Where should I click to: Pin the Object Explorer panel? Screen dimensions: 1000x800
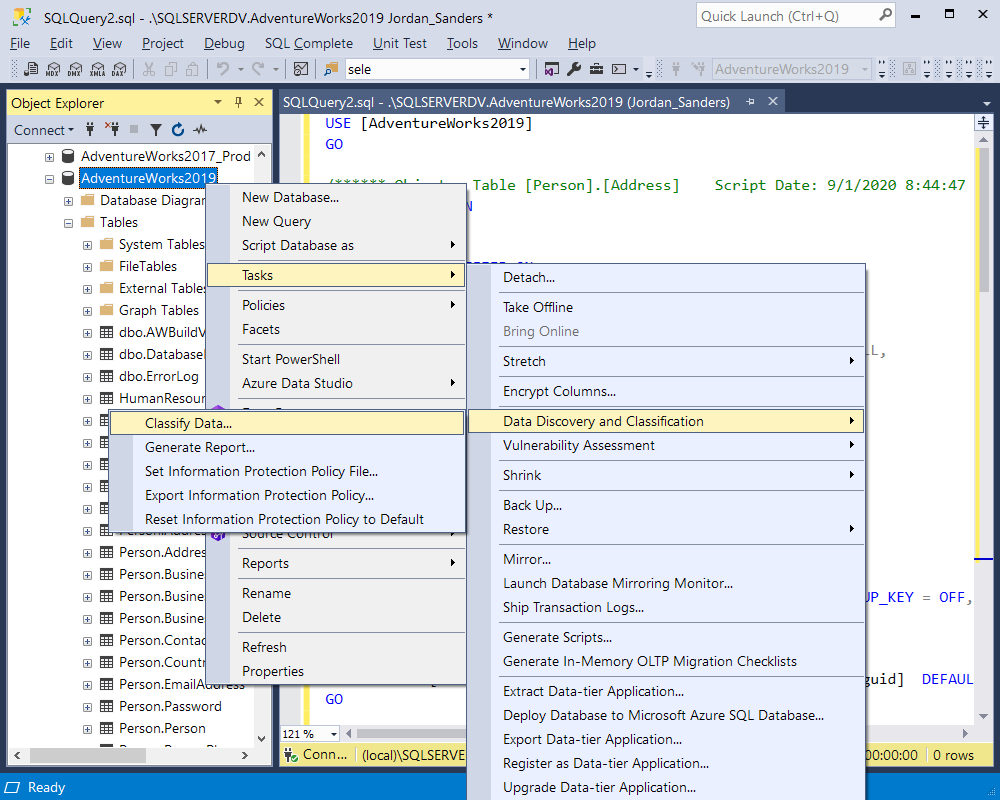click(239, 102)
